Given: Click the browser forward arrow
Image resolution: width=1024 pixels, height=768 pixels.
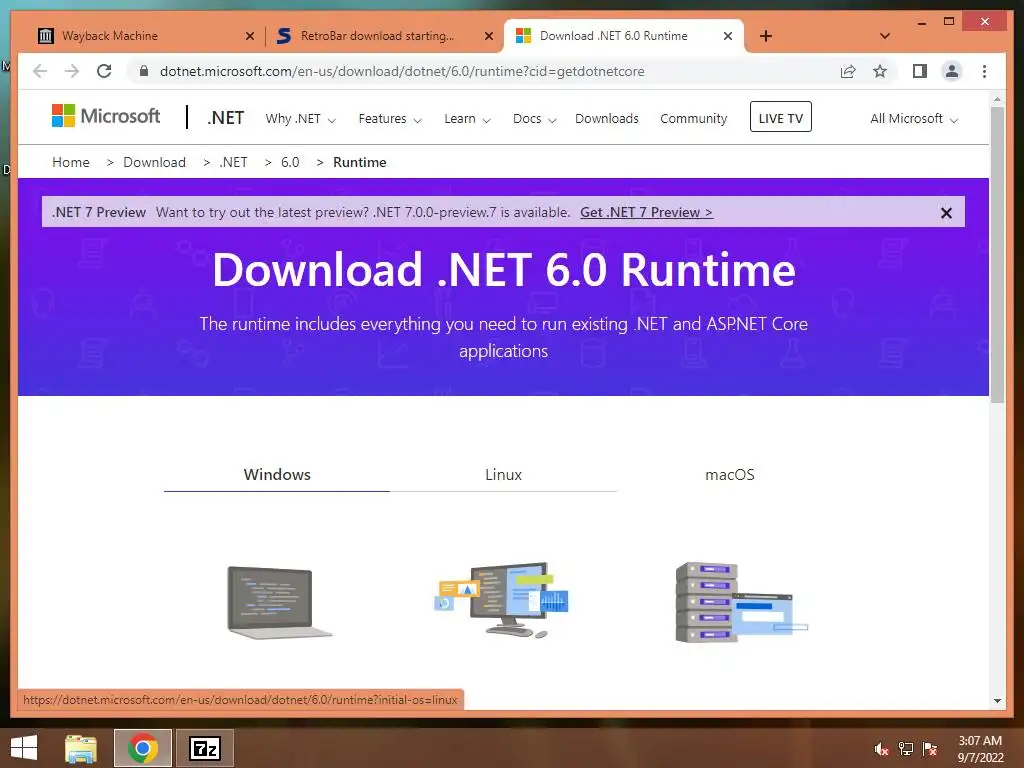Looking at the screenshot, I should pyautogui.click(x=72, y=71).
